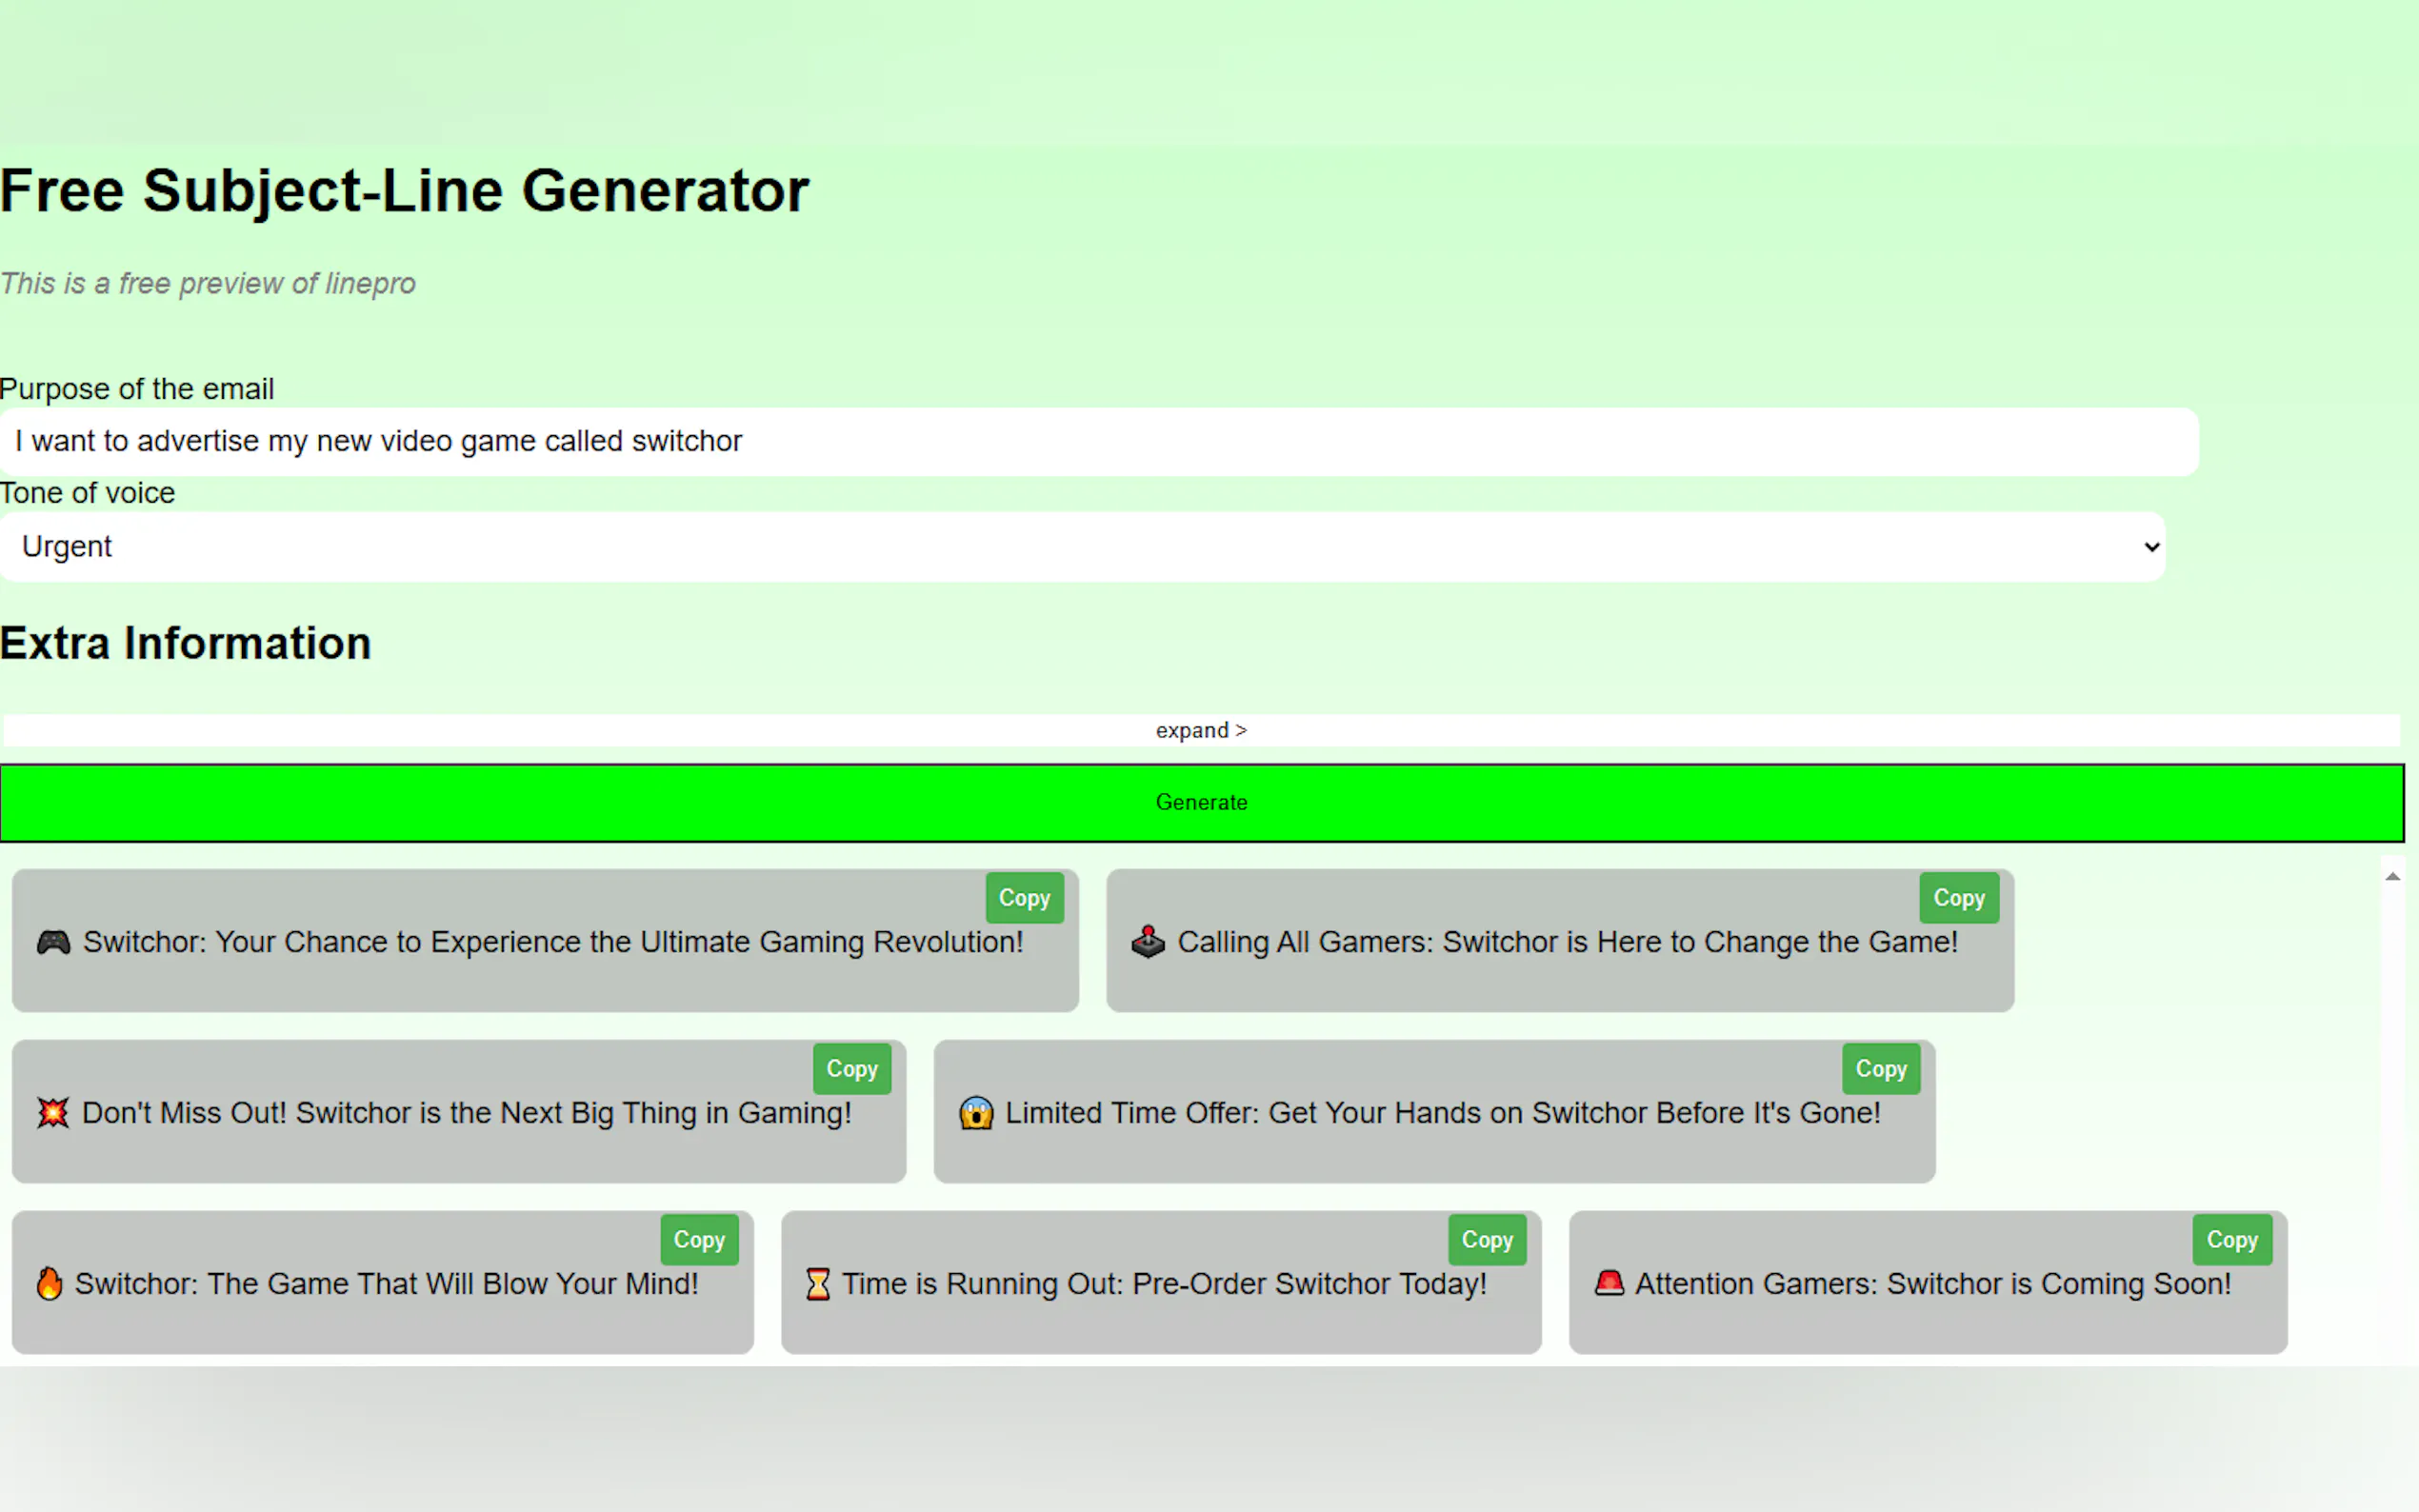2419x1512 pixels.
Task: Copy the Time is Running Out line
Action: pos(1486,1240)
